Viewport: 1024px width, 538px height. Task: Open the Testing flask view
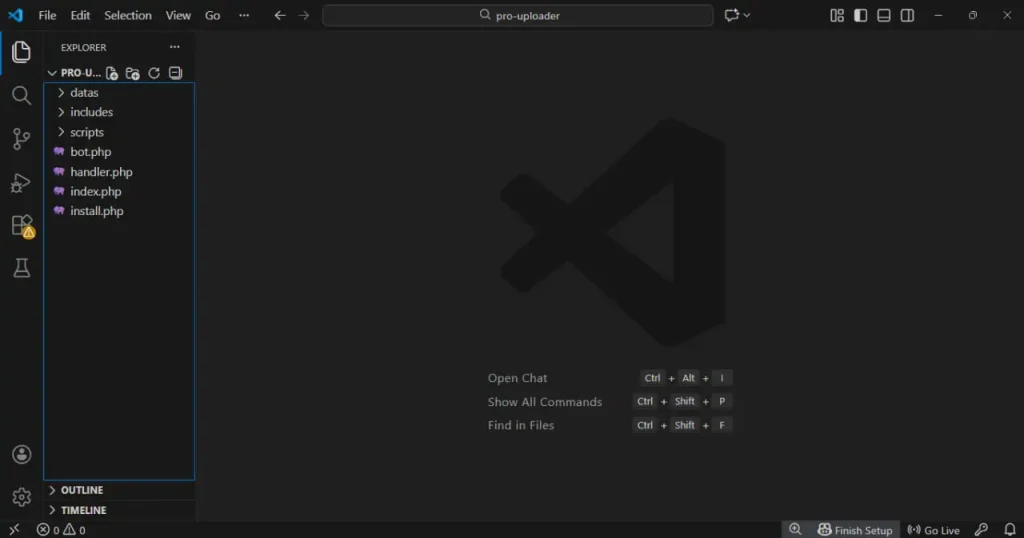(x=22, y=268)
